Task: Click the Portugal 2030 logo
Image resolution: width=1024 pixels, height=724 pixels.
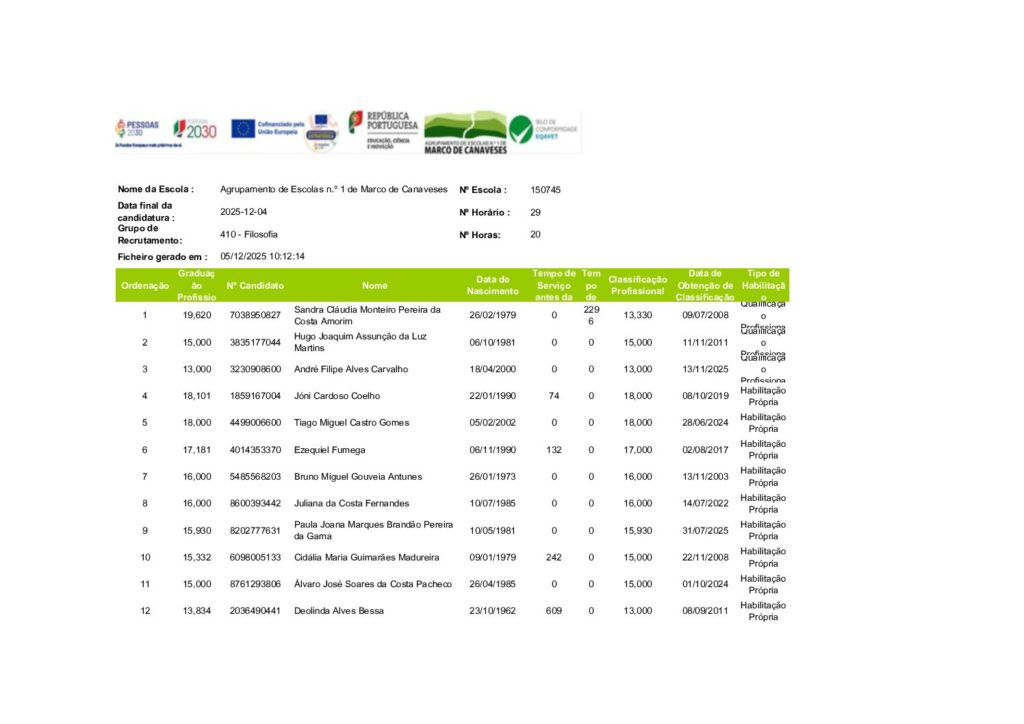Action: point(194,129)
